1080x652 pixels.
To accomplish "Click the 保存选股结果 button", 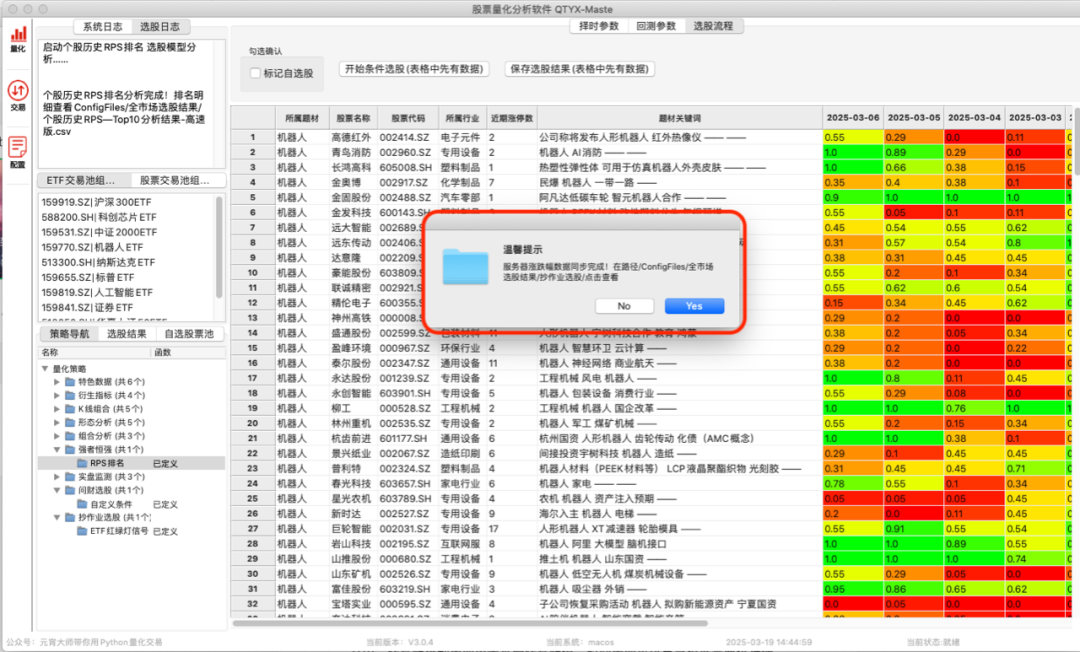I will tap(580, 69).
